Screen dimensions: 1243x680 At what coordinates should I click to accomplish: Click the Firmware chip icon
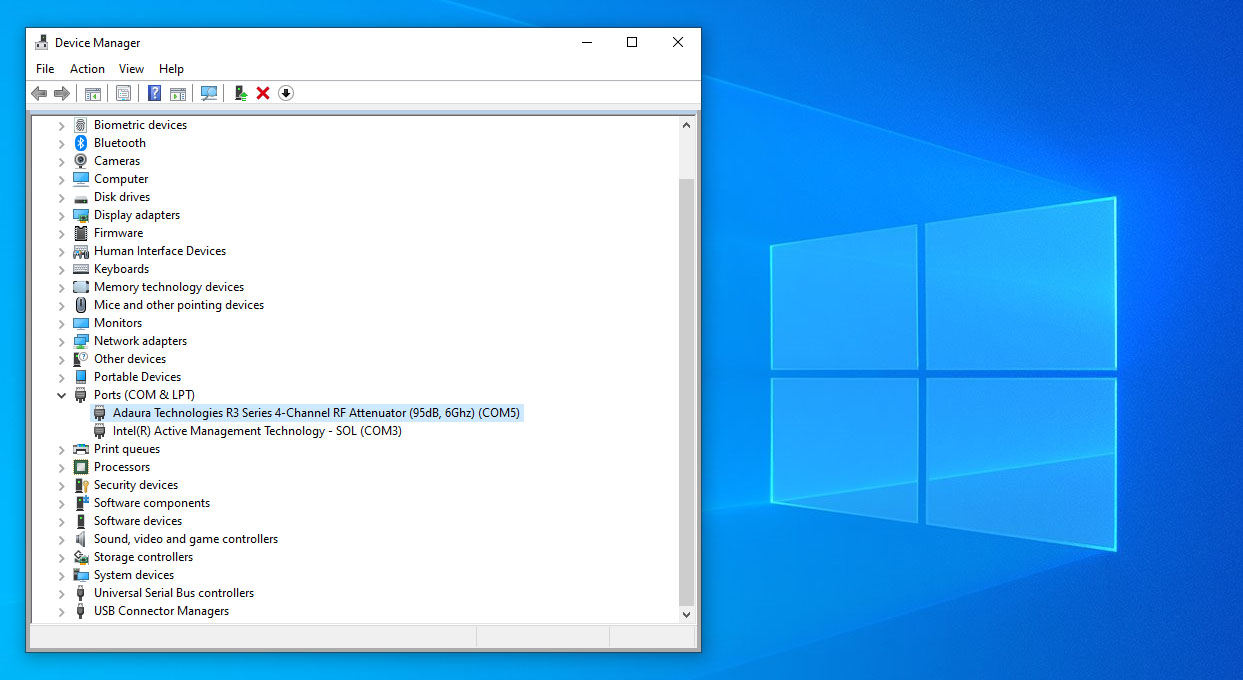coord(81,233)
